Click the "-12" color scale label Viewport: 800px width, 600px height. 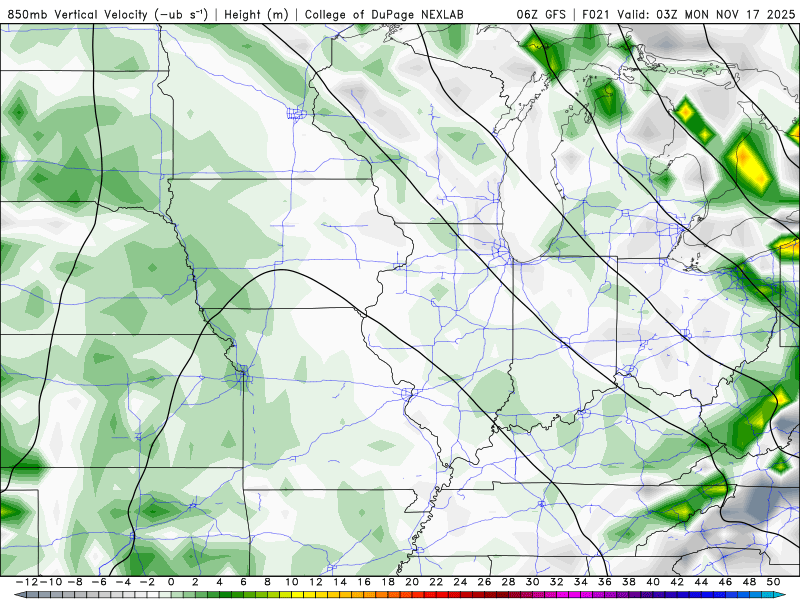pyautogui.click(x=28, y=582)
